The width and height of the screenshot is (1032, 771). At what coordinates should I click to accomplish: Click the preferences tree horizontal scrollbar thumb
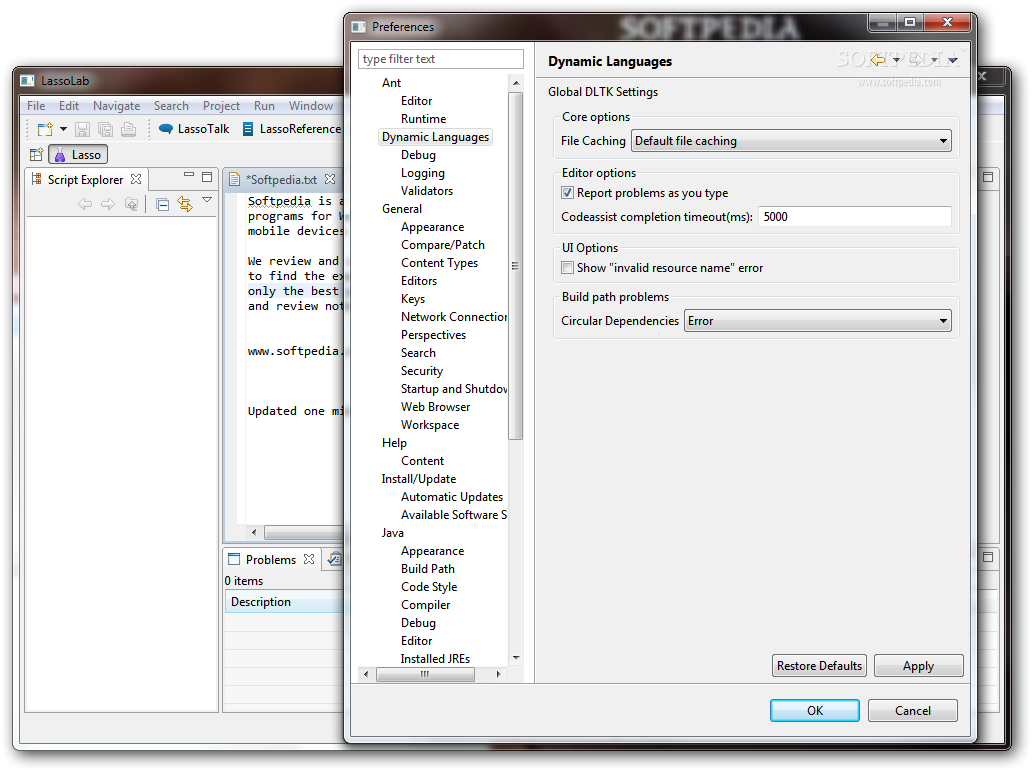(x=425, y=674)
